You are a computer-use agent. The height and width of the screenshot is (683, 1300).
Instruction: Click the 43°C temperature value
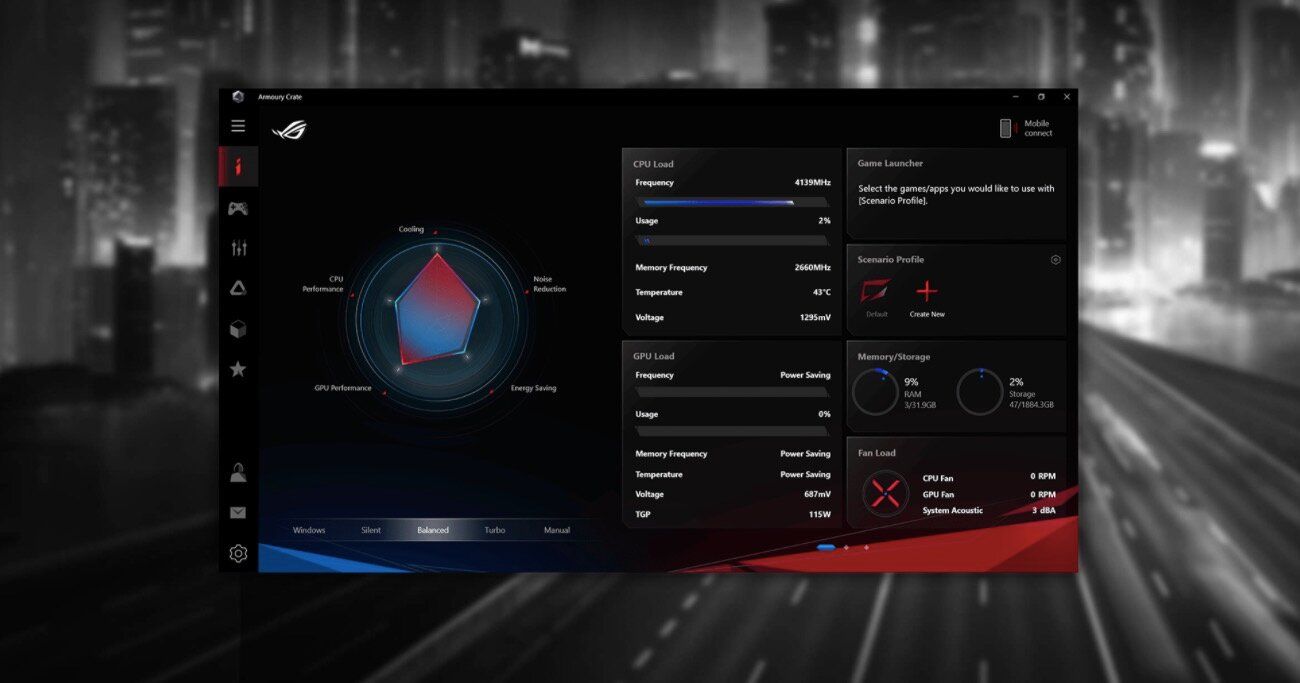tap(821, 293)
